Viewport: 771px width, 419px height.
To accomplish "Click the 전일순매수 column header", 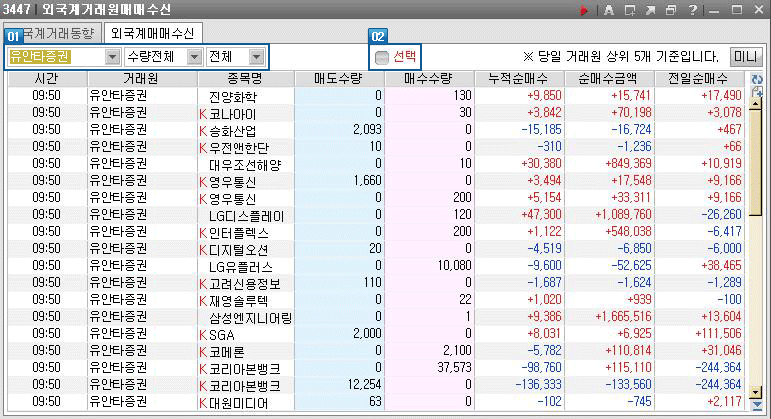I will [x=699, y=79].
